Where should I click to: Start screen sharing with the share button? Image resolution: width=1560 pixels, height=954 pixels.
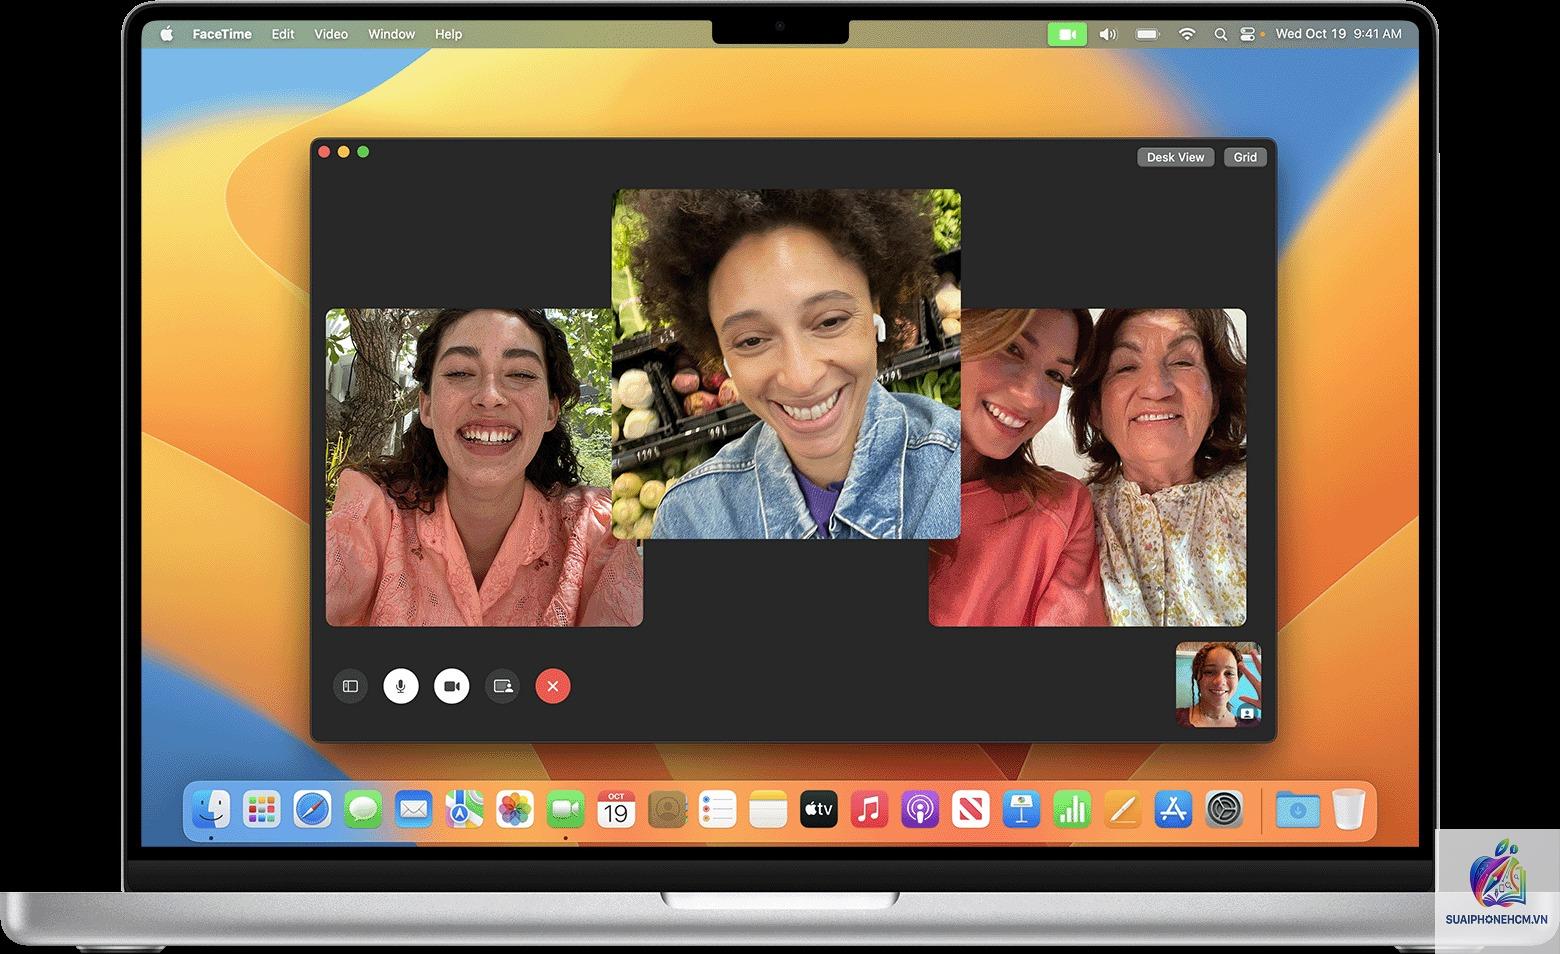click(x=502, y=686)
